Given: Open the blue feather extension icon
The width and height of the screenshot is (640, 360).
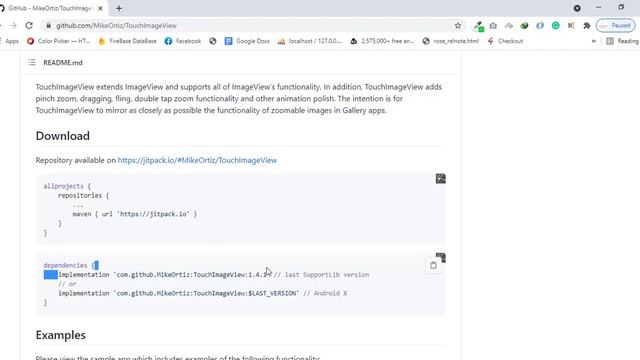Looking at the screenshot, I should (x=540, y=26).
